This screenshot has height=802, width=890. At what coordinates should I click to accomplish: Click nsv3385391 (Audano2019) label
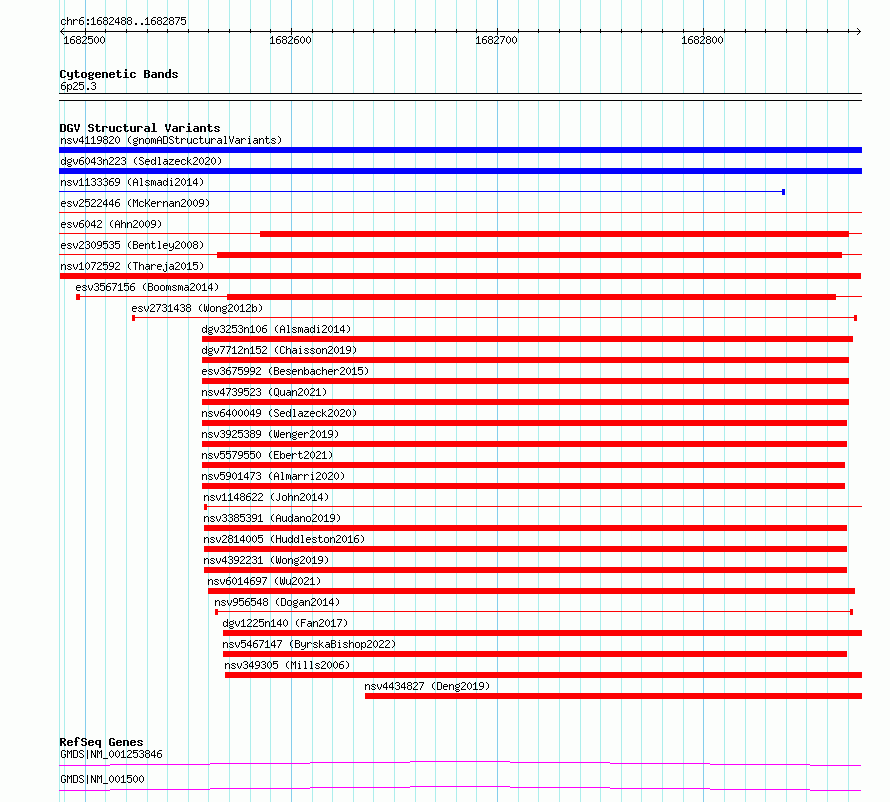tap(272, 518)
